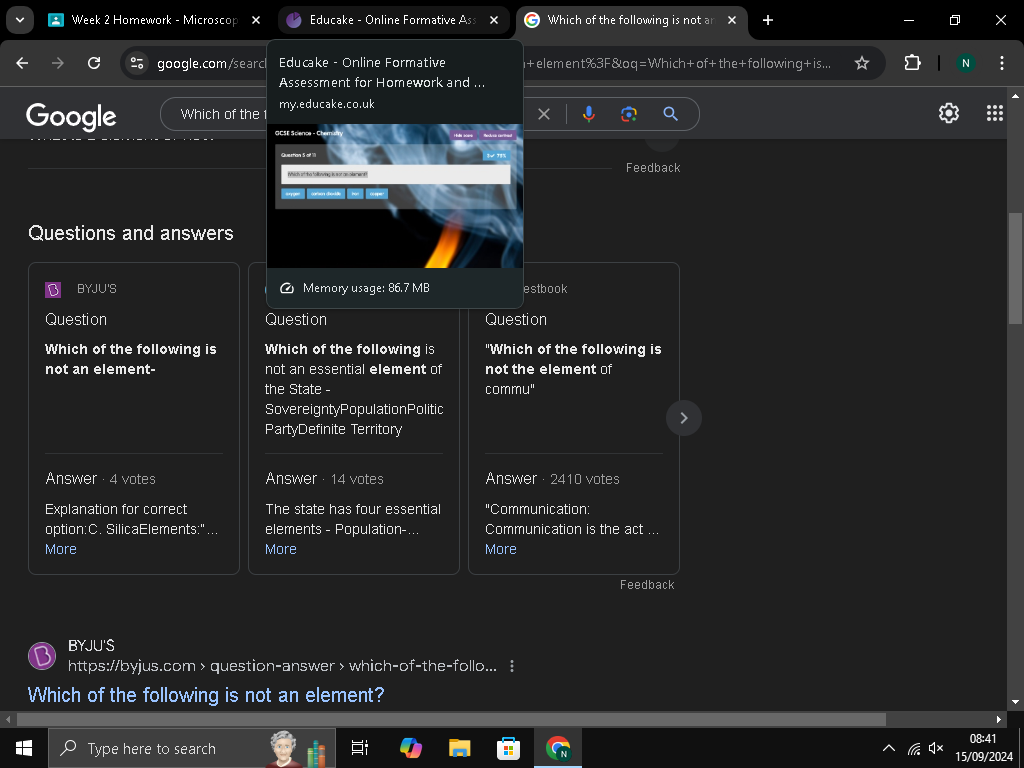Image resolution: width=1024 pixels, height=768 pixels.
Task: Close the Google search tab
Action: 732,20
